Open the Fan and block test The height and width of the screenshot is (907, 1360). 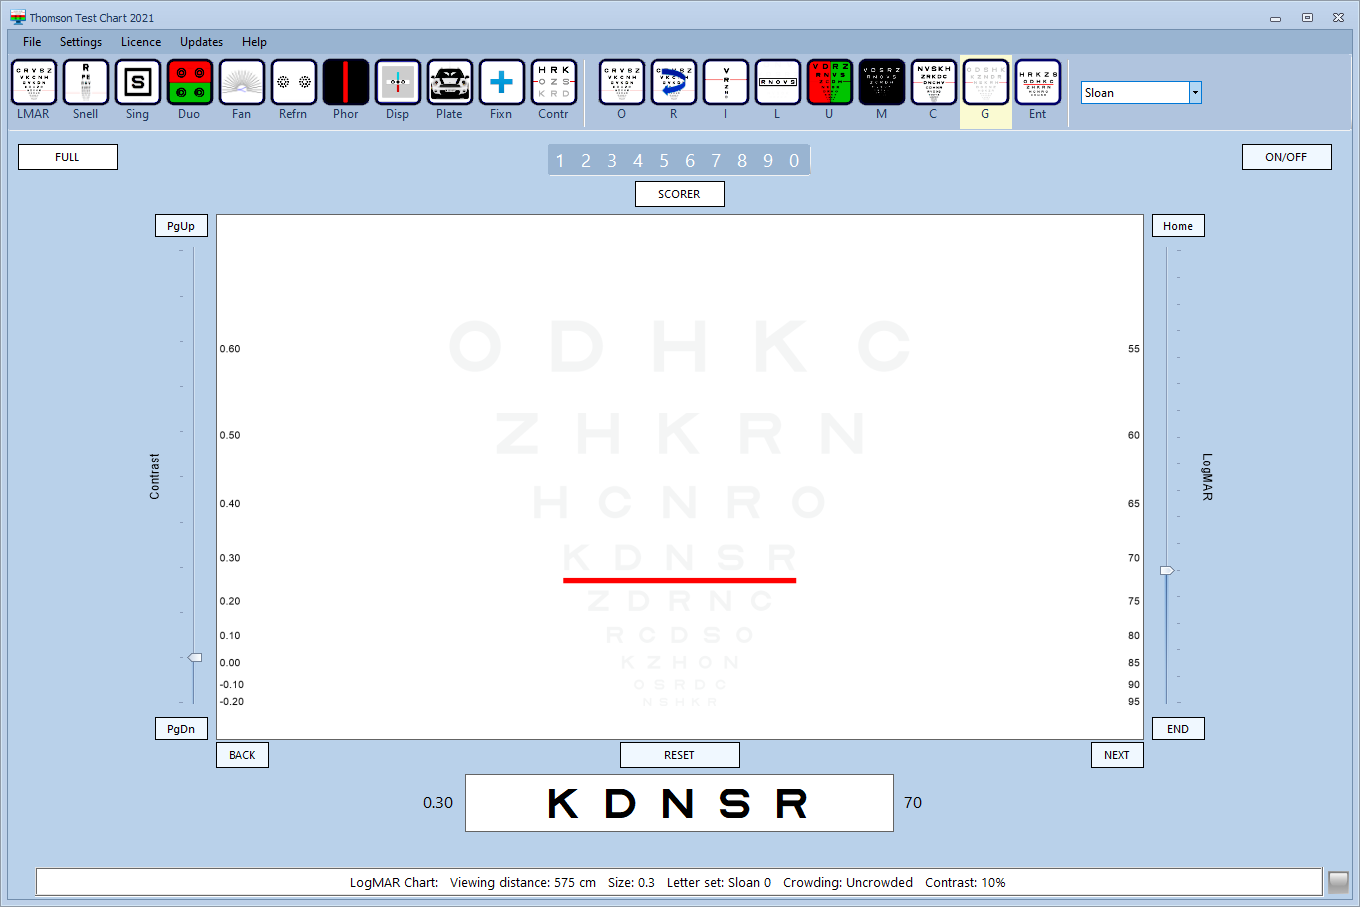click(x=241, y=83)
